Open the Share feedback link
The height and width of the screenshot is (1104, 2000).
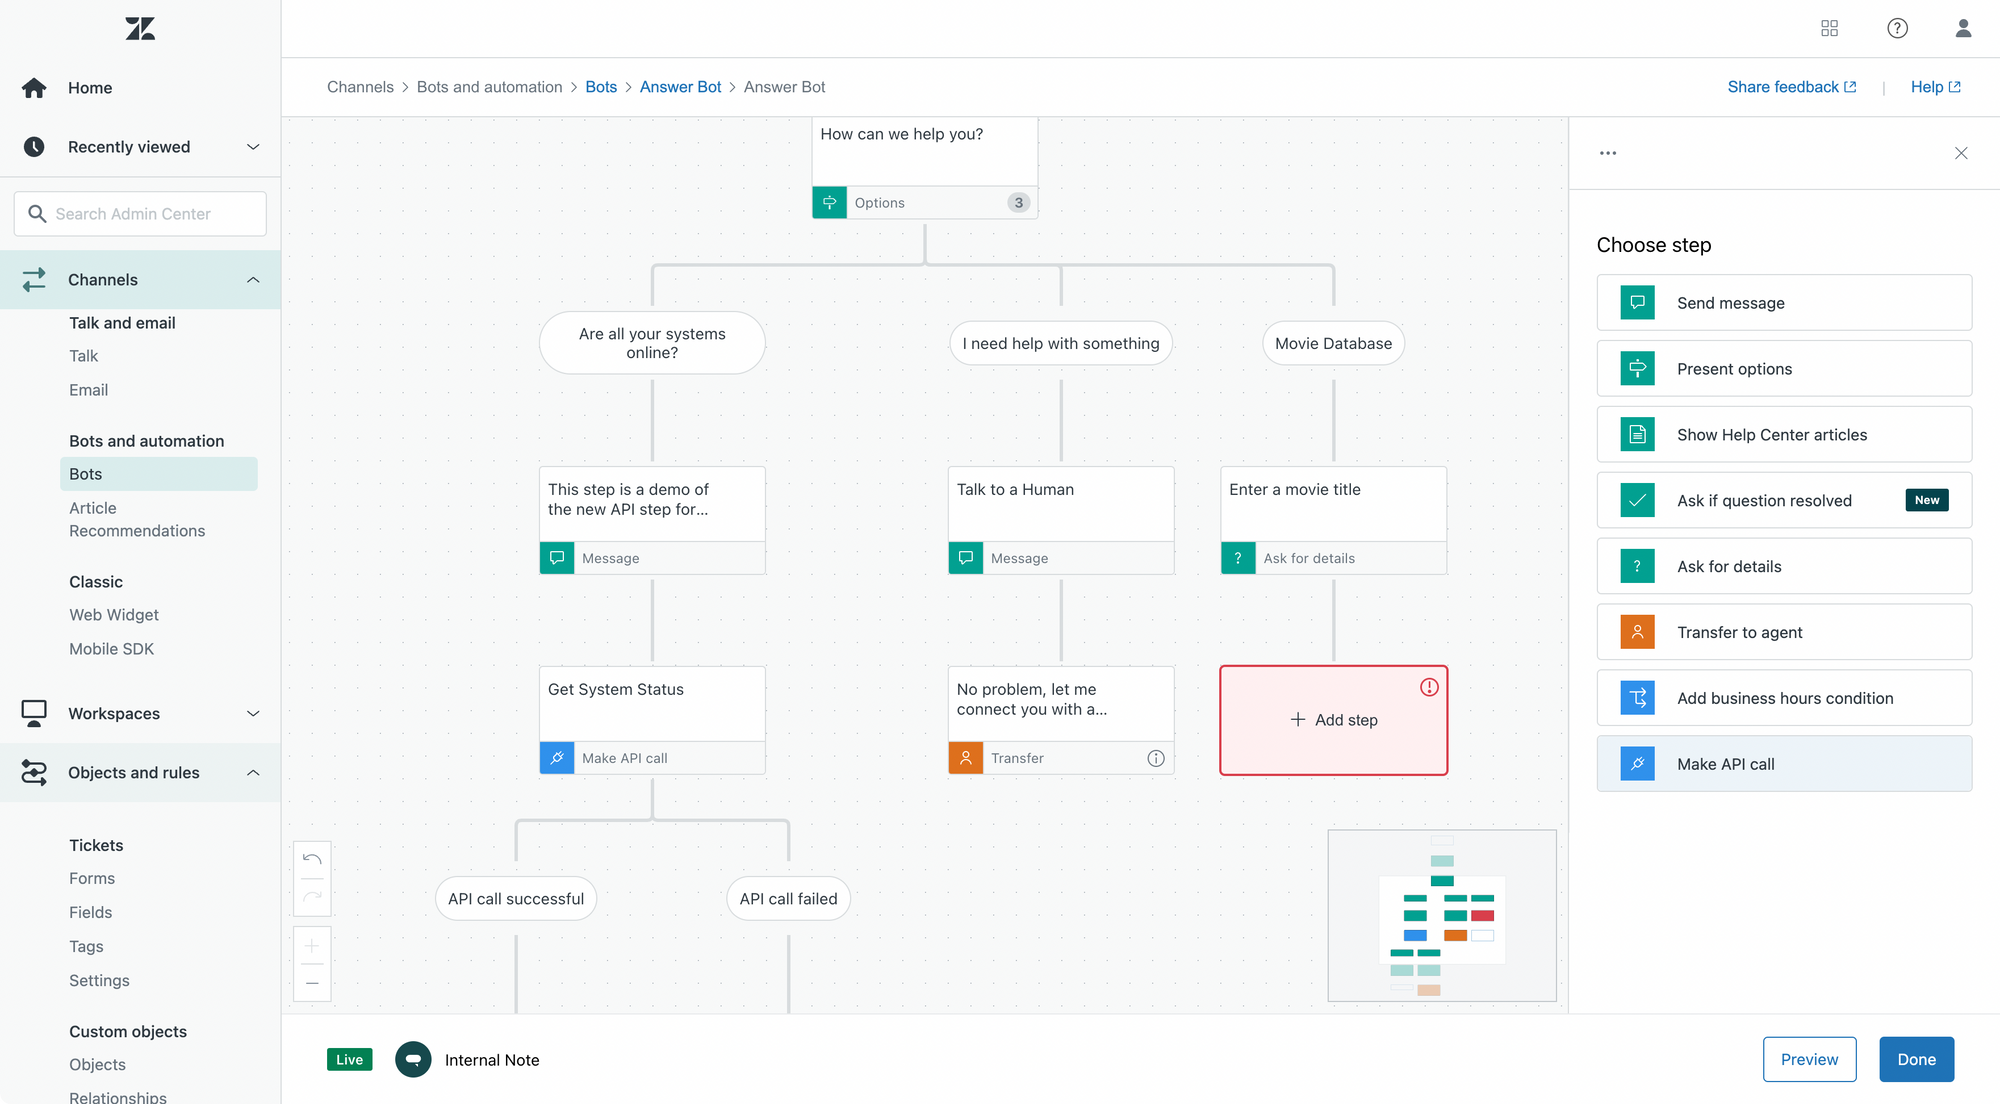pyautogui.click(x=1791, y=87)
